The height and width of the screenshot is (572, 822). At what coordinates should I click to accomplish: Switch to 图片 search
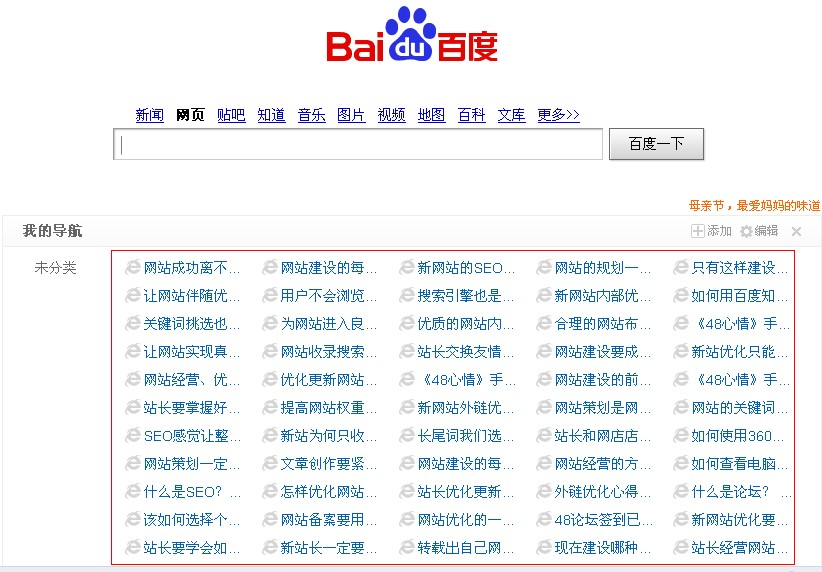pos(351,115)
